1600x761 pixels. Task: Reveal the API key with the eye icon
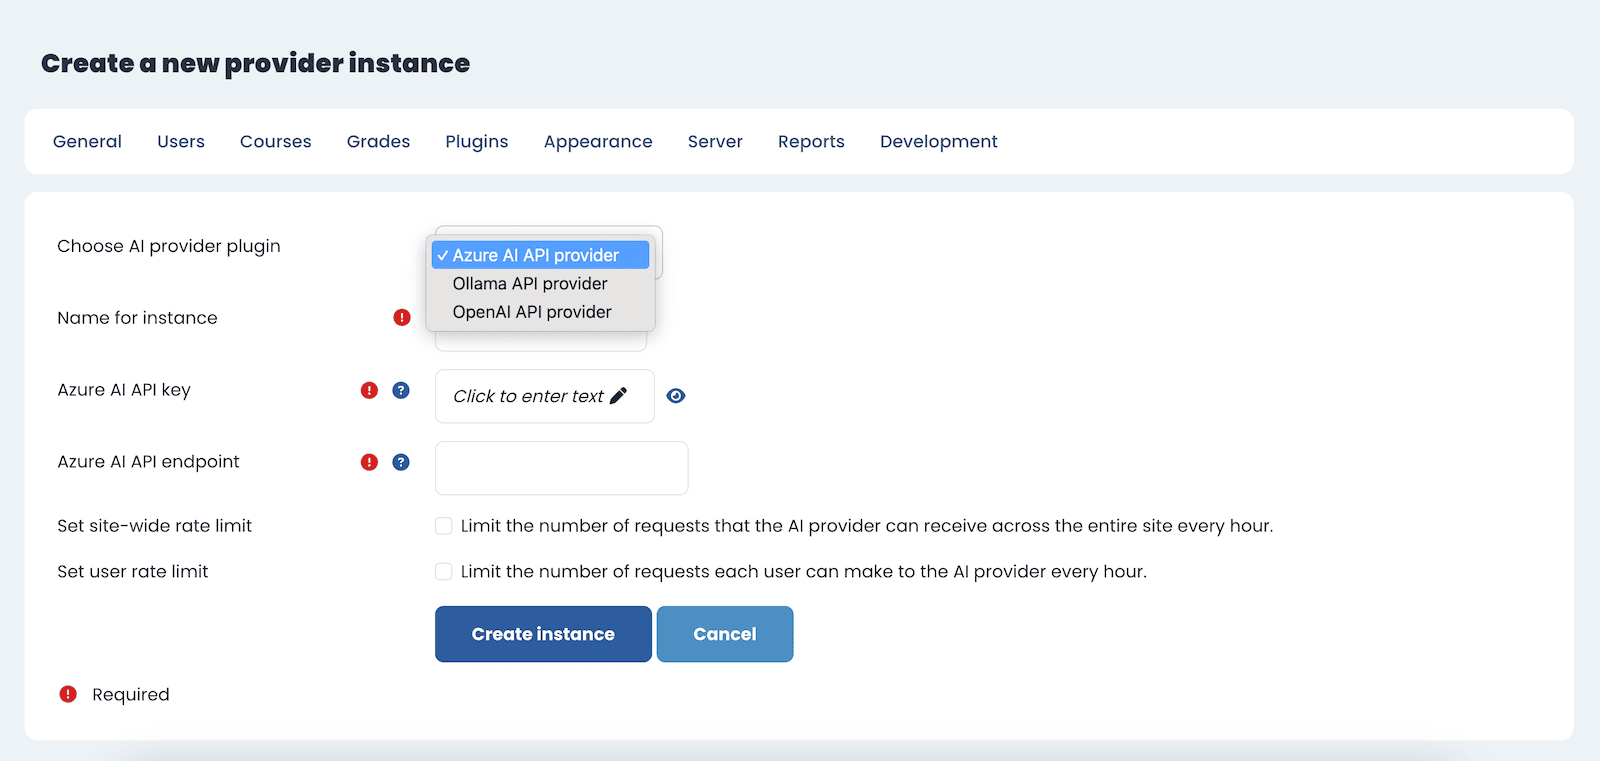pyautogui.click(x=676, y=396)
